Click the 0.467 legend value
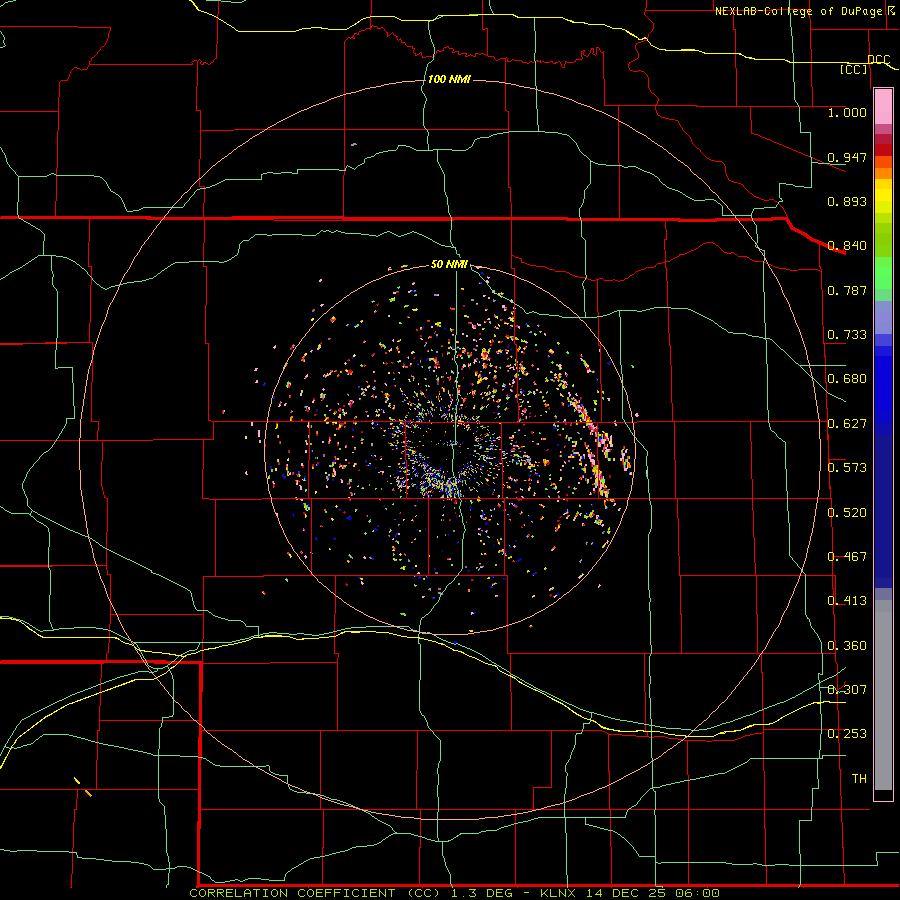The image size is (900, 900). (847, 557)
